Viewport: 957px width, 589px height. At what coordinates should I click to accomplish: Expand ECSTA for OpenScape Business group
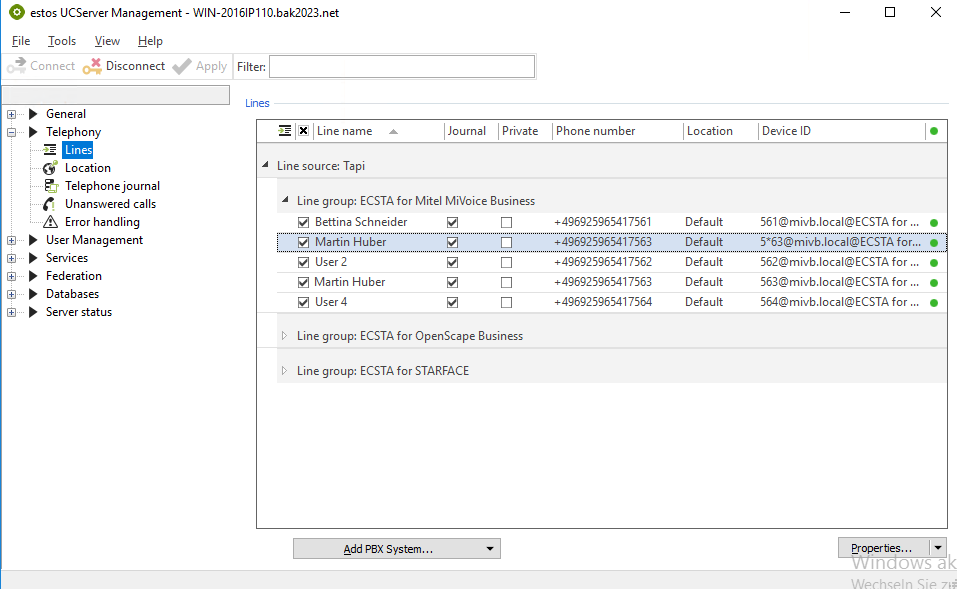click(x=284, y=336)
